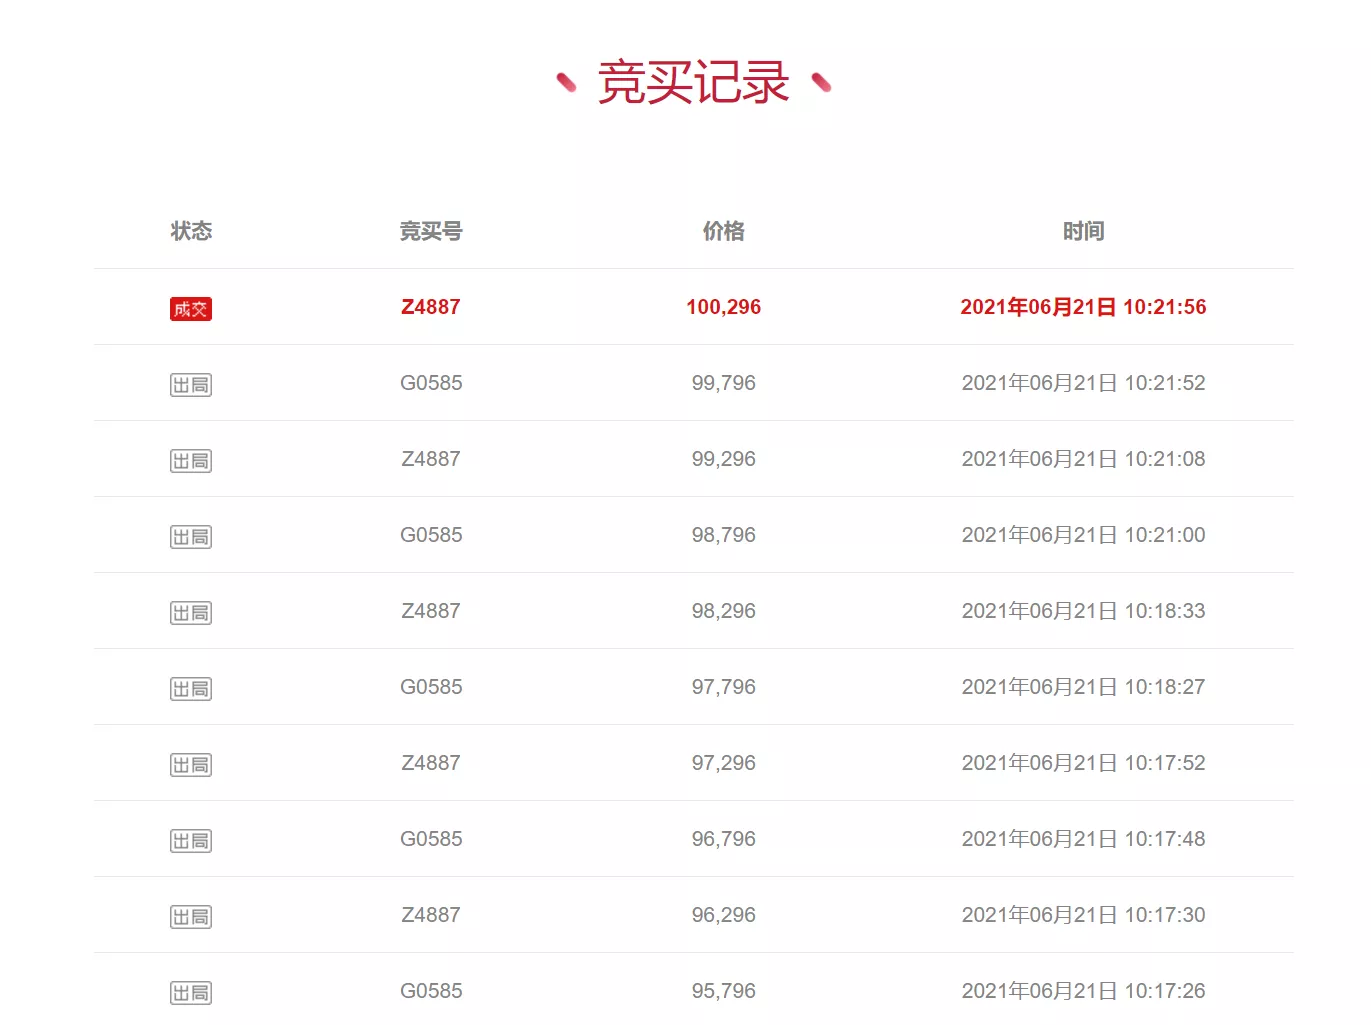This screenshot has height=1025, width=1371.
Task: Select the red bidder number Z4887
Action: [431, 307]
